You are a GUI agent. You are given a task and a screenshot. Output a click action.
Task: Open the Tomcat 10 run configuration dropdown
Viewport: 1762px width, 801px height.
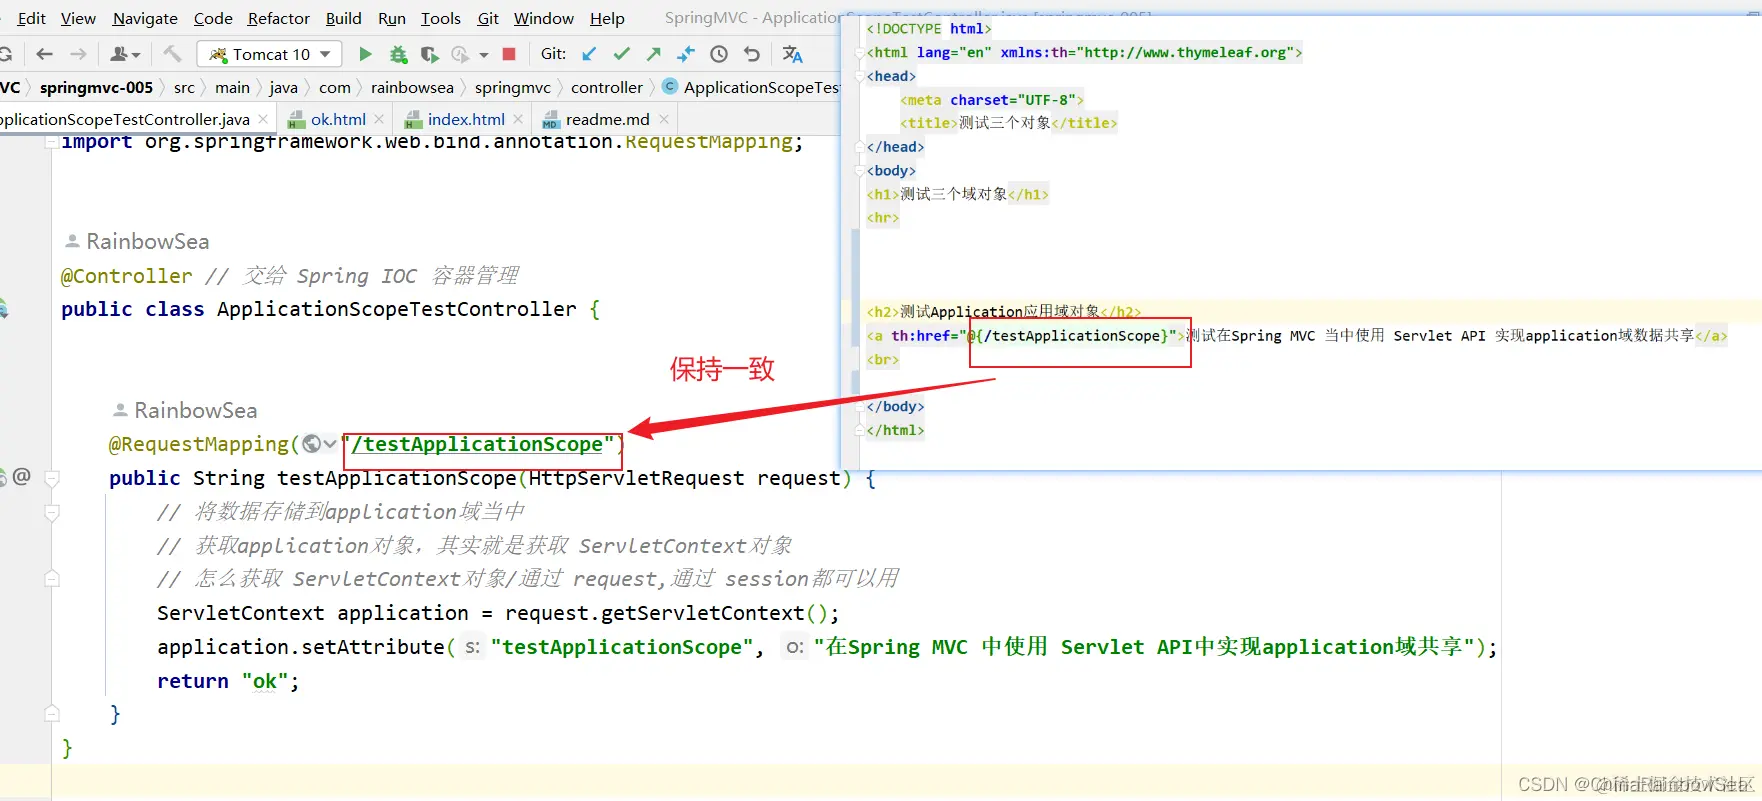[x=270, y=54]
